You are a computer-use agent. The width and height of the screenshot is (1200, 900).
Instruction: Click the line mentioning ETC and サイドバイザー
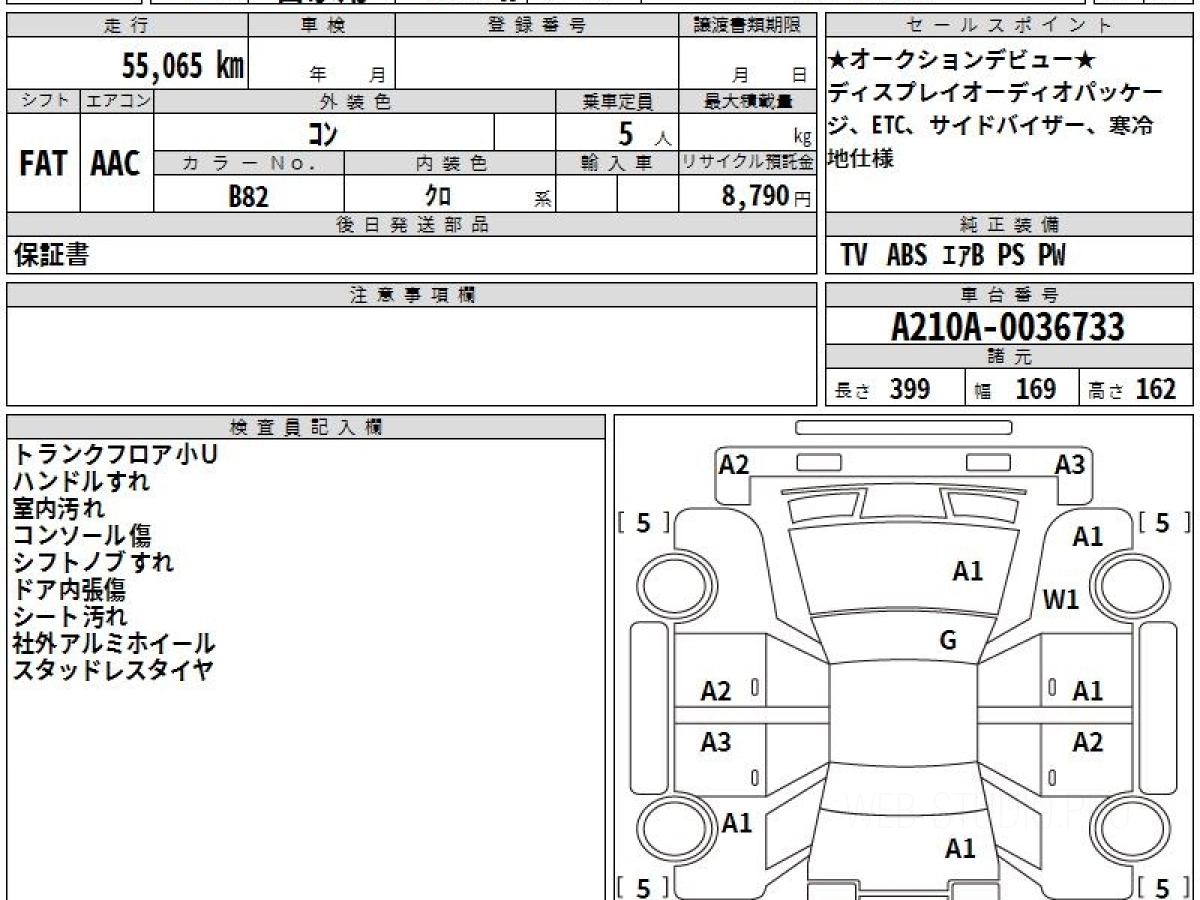[991, 126]
